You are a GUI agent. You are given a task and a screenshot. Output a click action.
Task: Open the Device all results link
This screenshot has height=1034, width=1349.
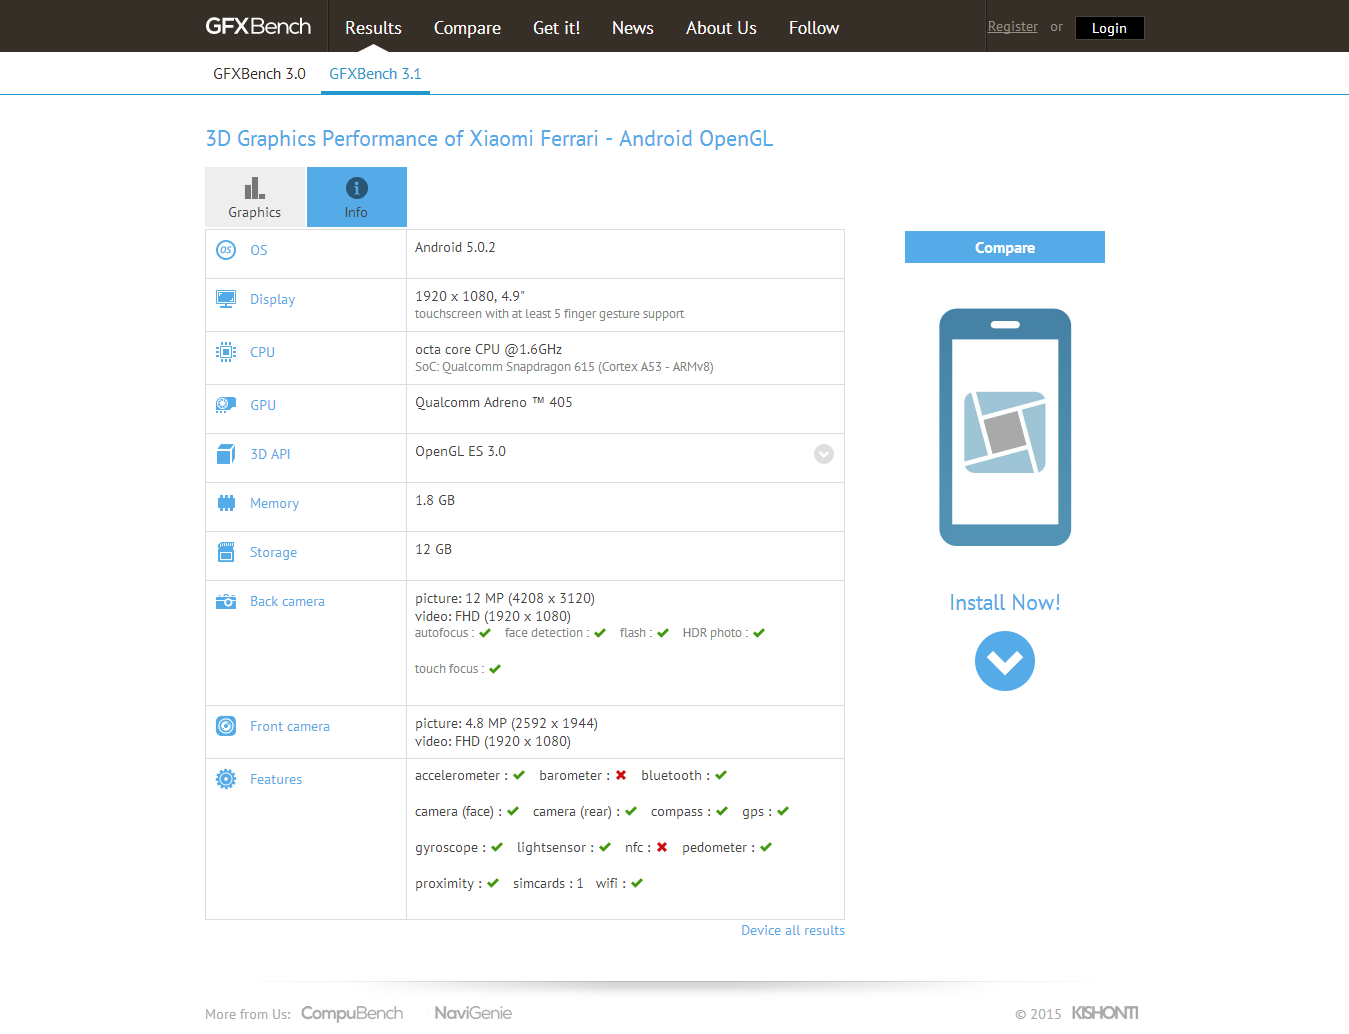[x=793, y=930]
